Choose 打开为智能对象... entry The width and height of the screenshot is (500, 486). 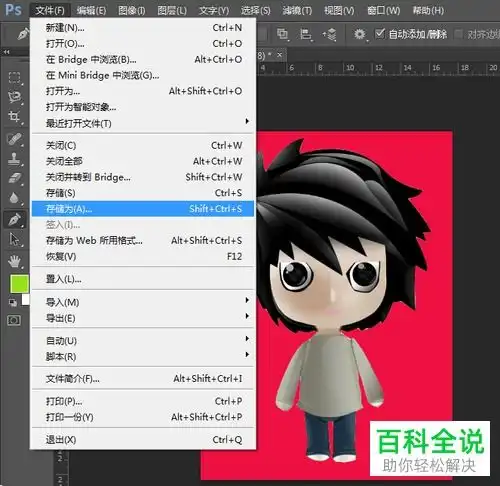pos(143,107)
